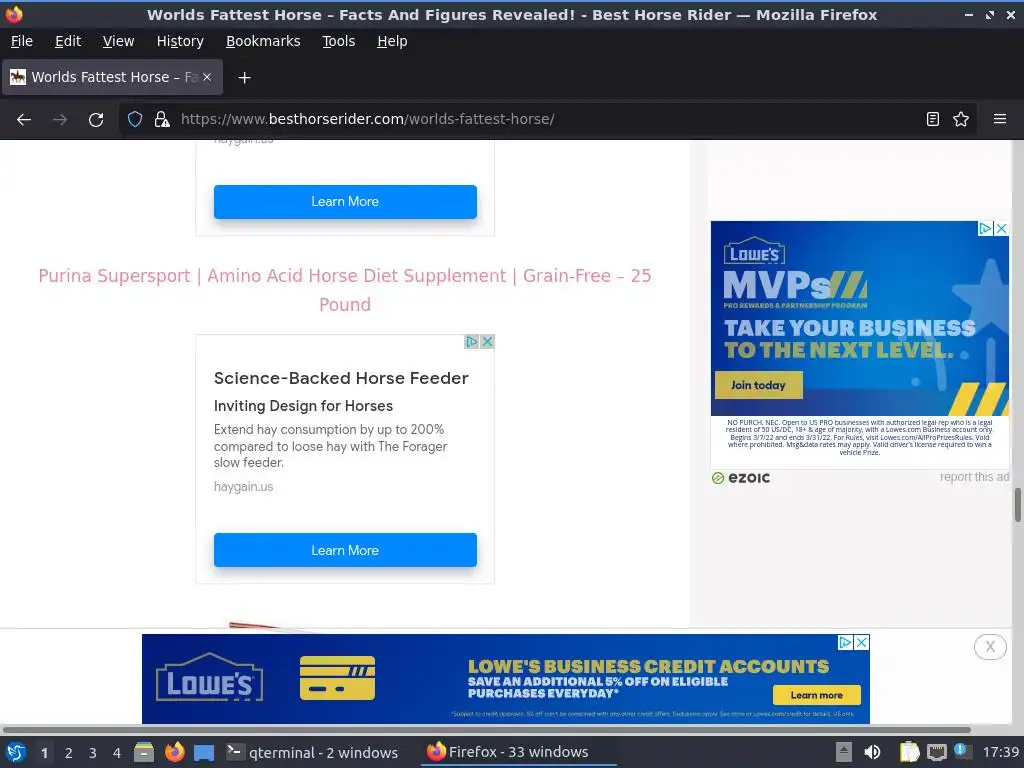Click the ezoic logo
The width and height of the screenshot is (1024, 768).
[x=741, y=478]
